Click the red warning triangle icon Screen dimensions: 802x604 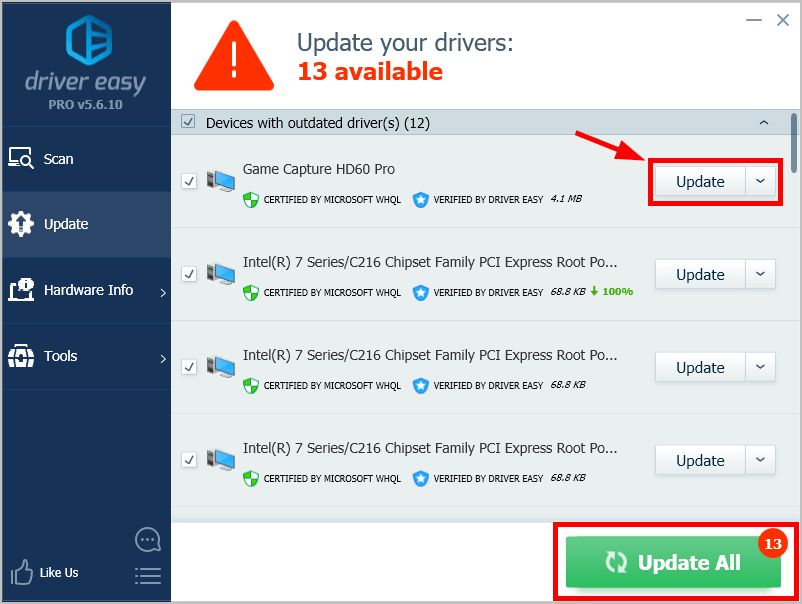tap(234, 56)
